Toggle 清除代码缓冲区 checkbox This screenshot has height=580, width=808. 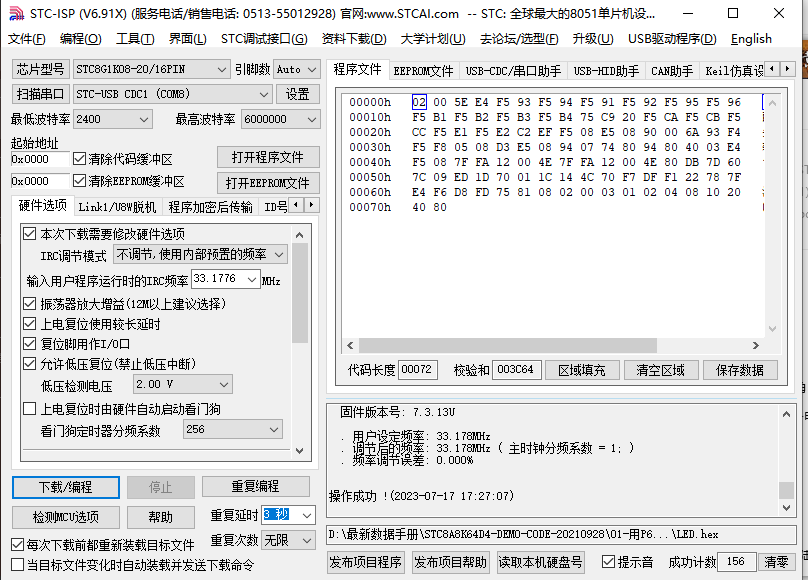tap(79, 159)
